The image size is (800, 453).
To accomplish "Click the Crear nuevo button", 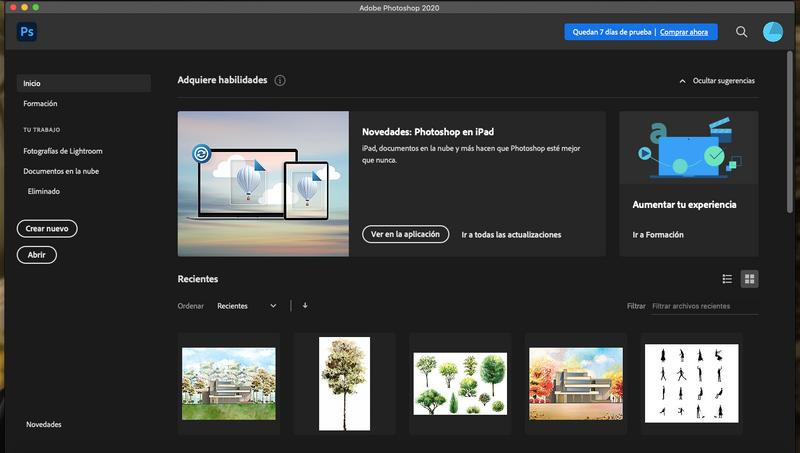I will 47,229.
